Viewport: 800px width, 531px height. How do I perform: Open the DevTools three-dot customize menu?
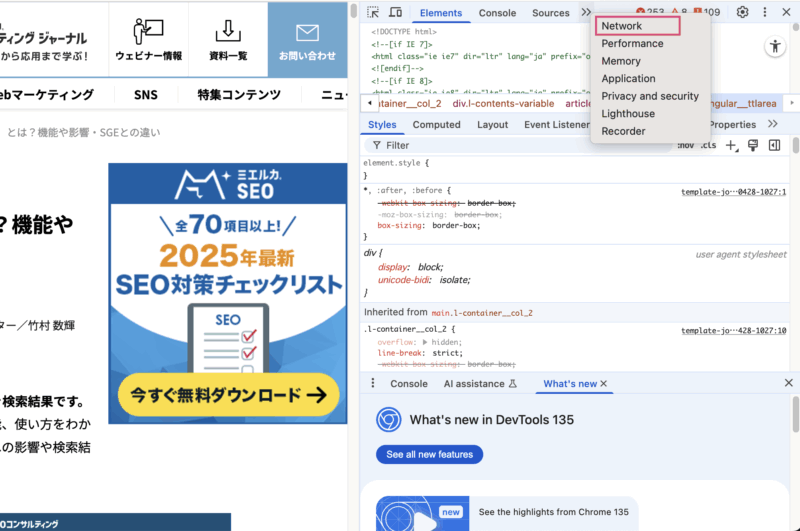pos(764,12)
